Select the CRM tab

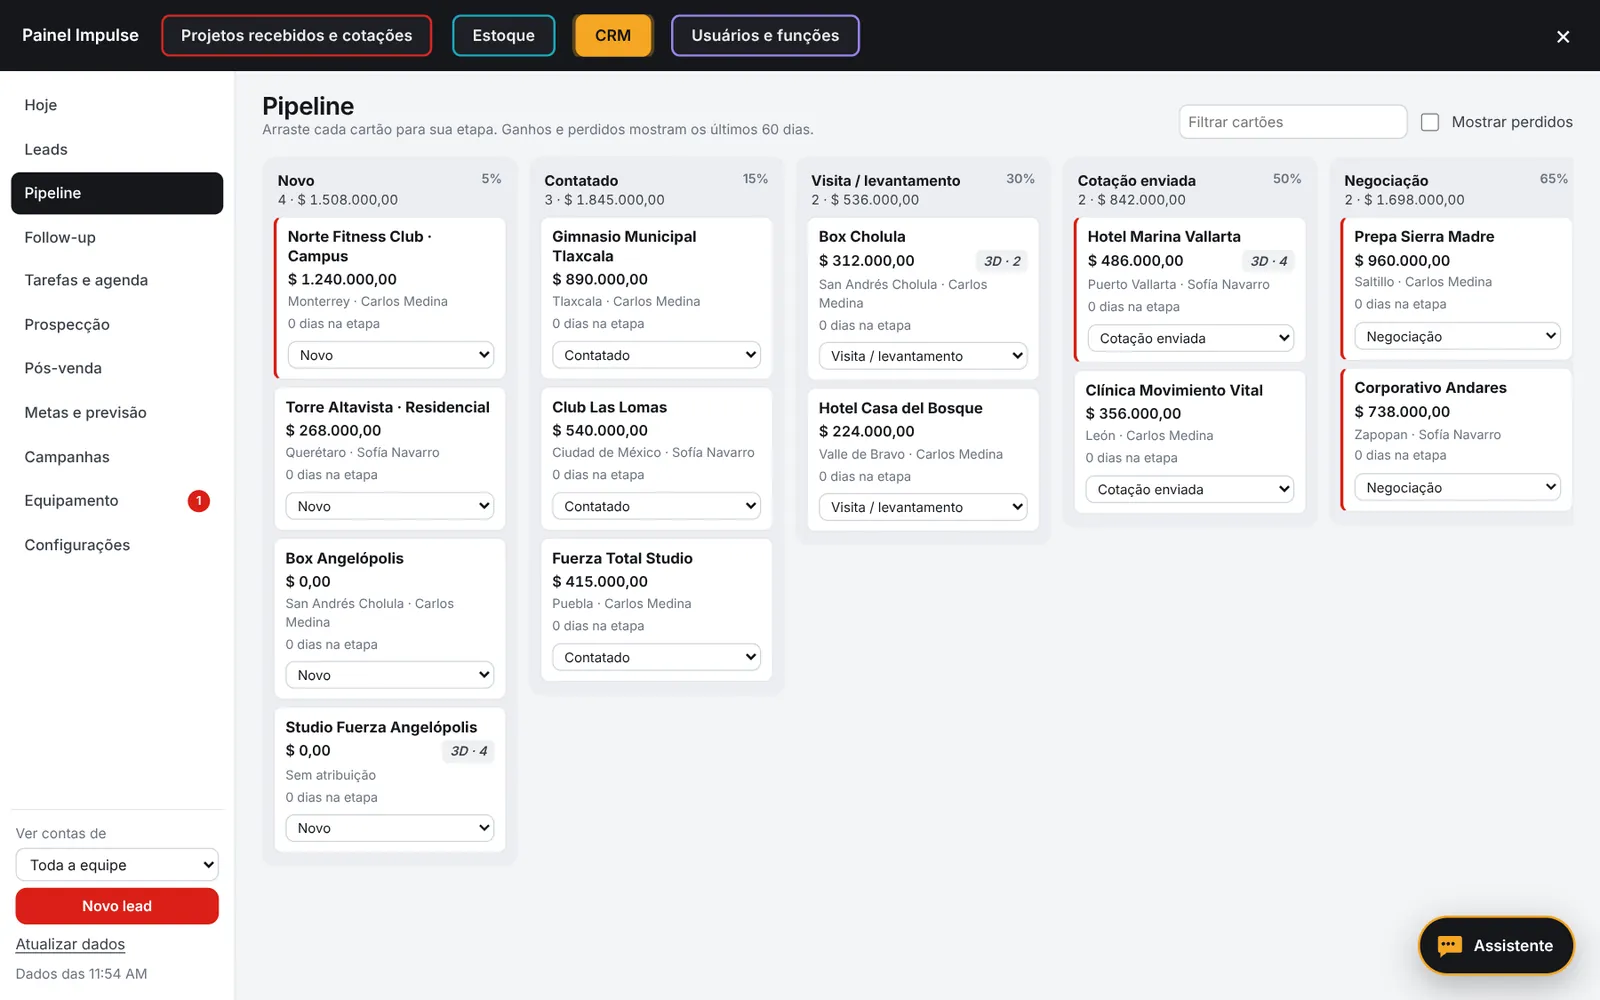[x=613, y=36]
